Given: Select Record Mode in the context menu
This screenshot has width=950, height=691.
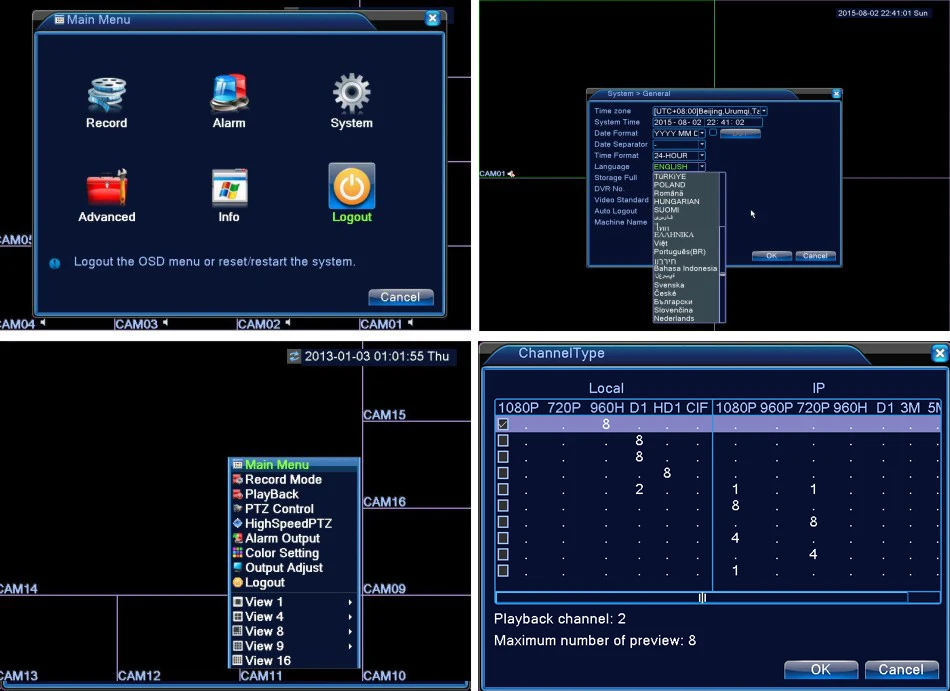Looking at the screenshot, I should click(295, 479).
